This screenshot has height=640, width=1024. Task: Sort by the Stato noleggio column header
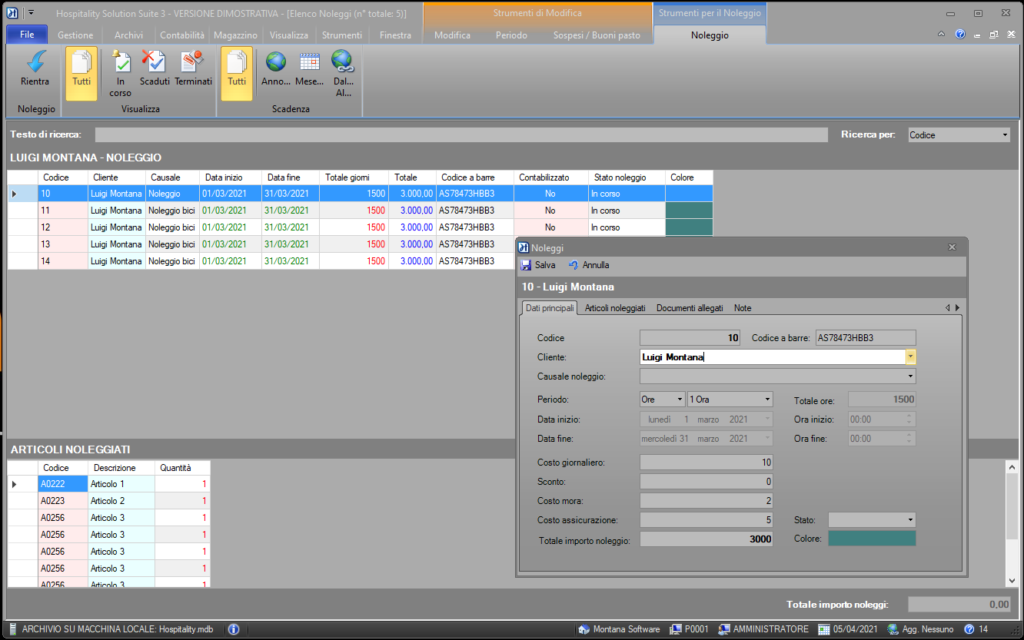[x=626, y=178]
